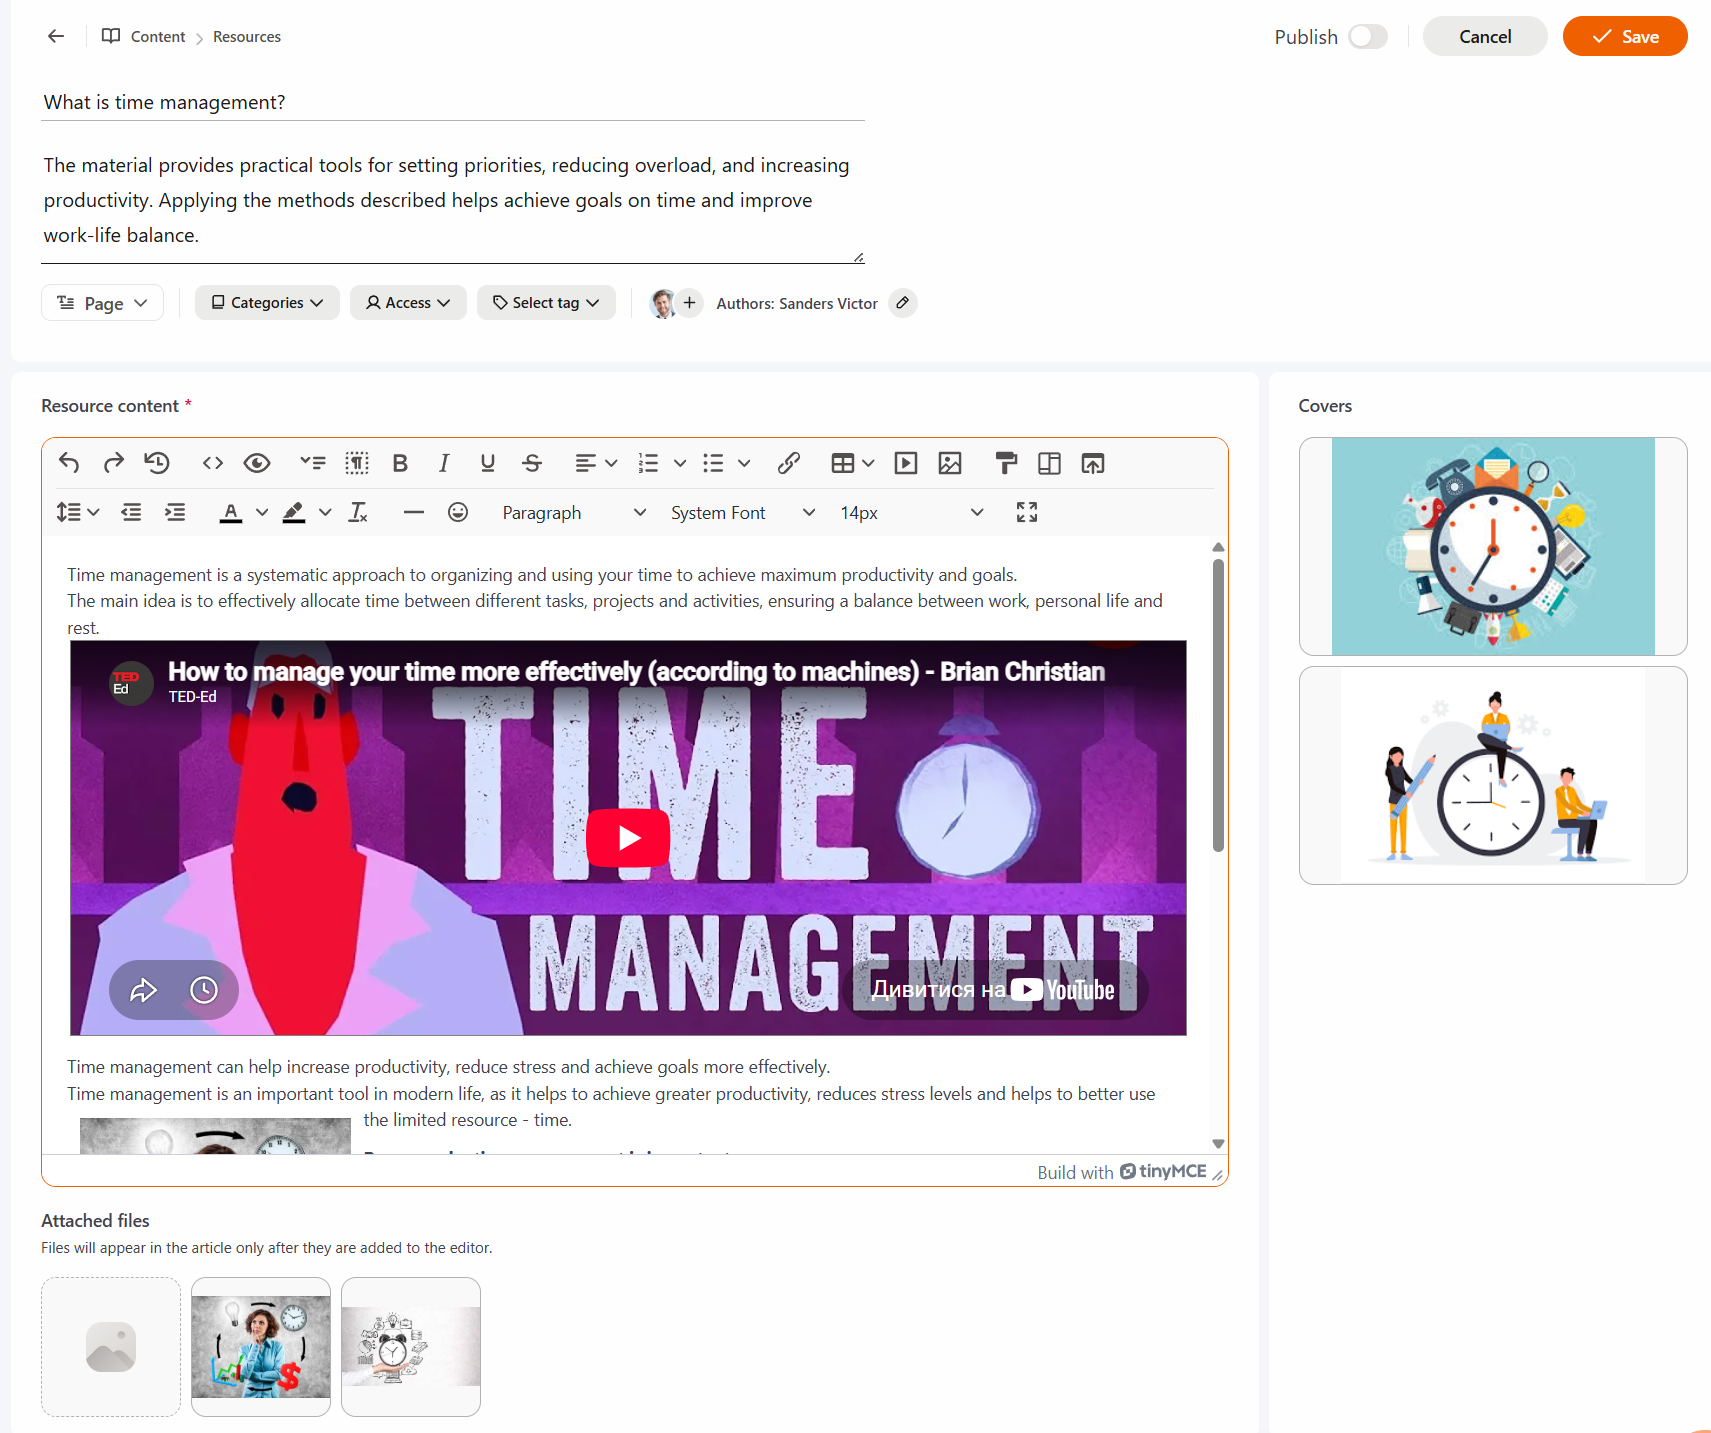Insert a media embed
This screenshot has width=1711, height=1433.
pyautogui.click(x=906, y=463)
